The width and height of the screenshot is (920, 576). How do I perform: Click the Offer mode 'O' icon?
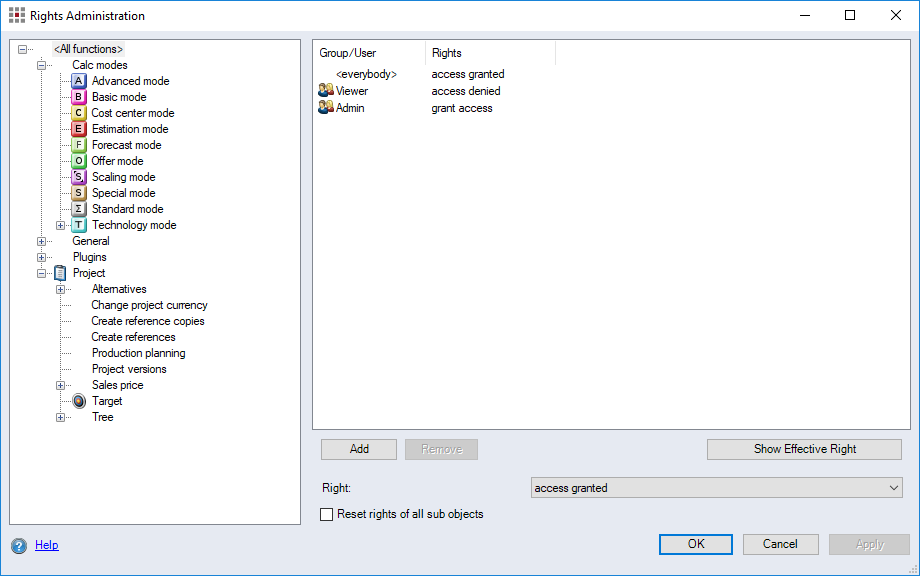(79, 161)
